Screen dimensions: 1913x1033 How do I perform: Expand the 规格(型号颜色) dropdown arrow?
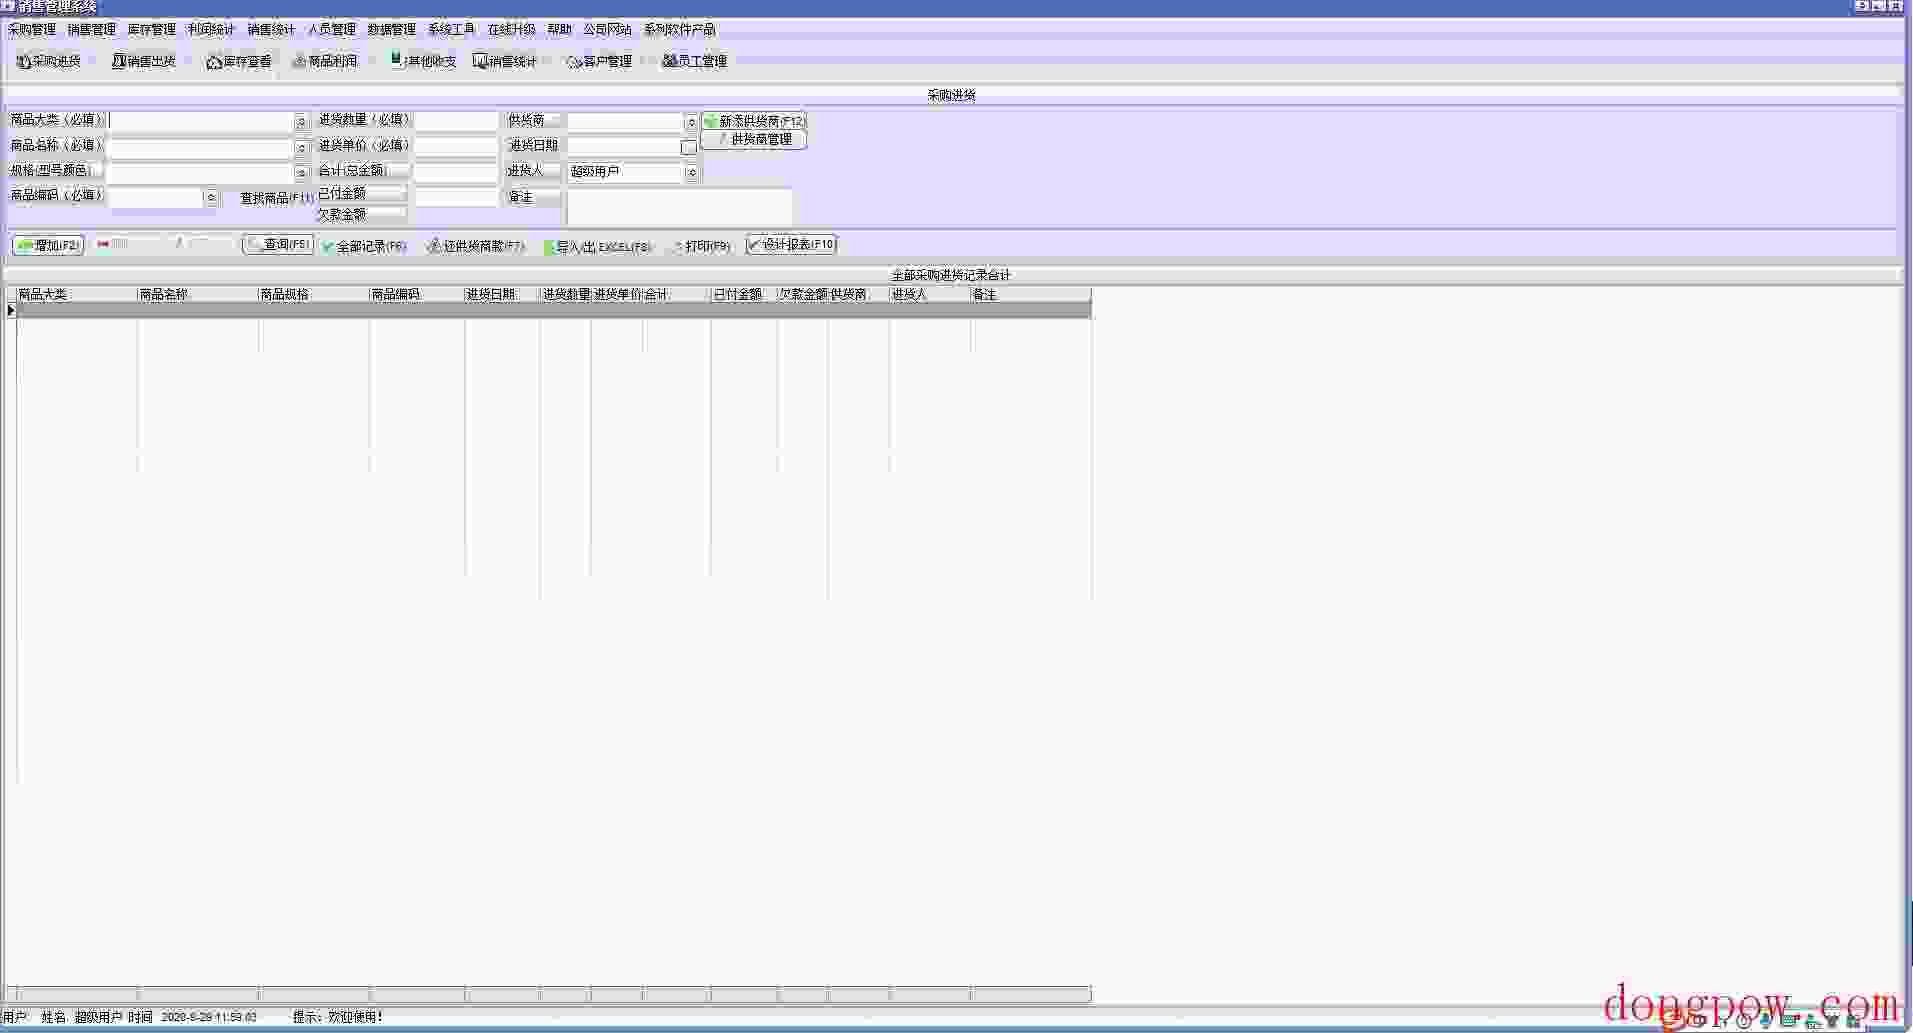pyautogui.click(x=301, y=173)
